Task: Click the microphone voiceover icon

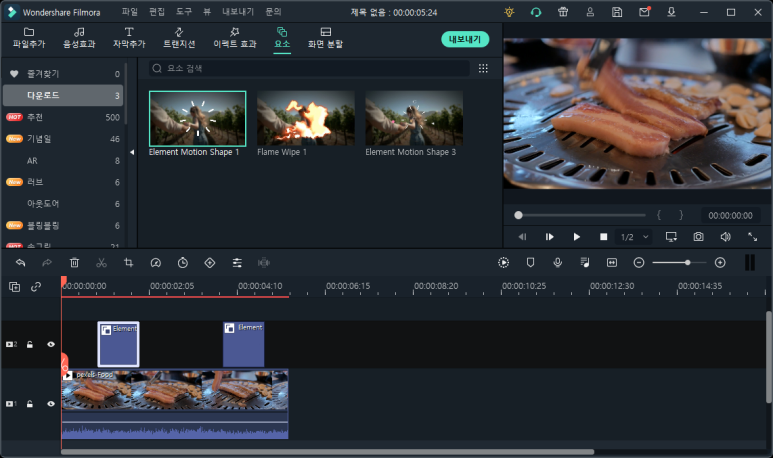Action: tap(558, 263)
